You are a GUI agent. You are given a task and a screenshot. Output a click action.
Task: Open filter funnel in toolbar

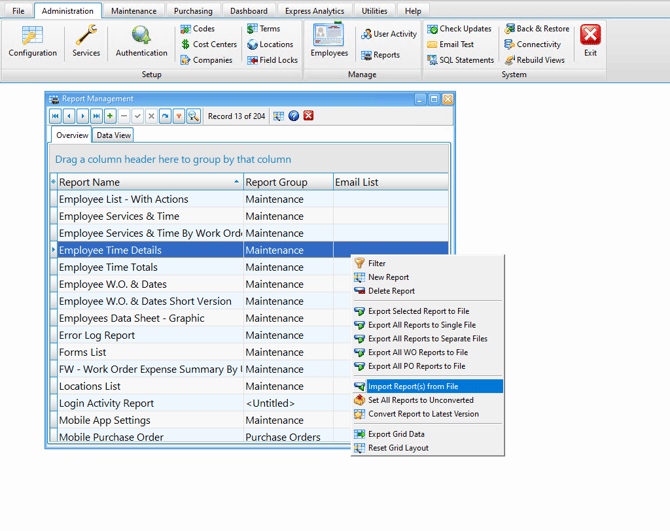[179, 116]
